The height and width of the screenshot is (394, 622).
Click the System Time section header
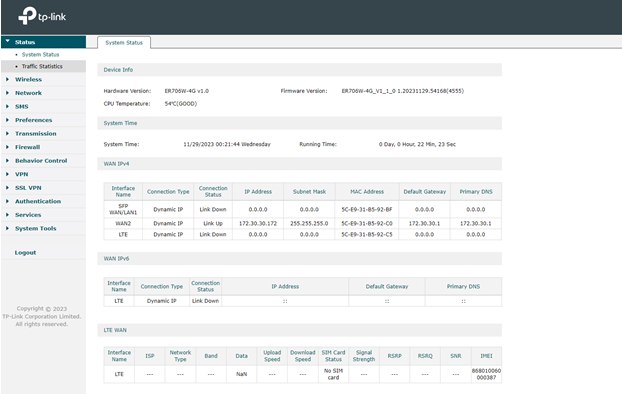point(299,123)
